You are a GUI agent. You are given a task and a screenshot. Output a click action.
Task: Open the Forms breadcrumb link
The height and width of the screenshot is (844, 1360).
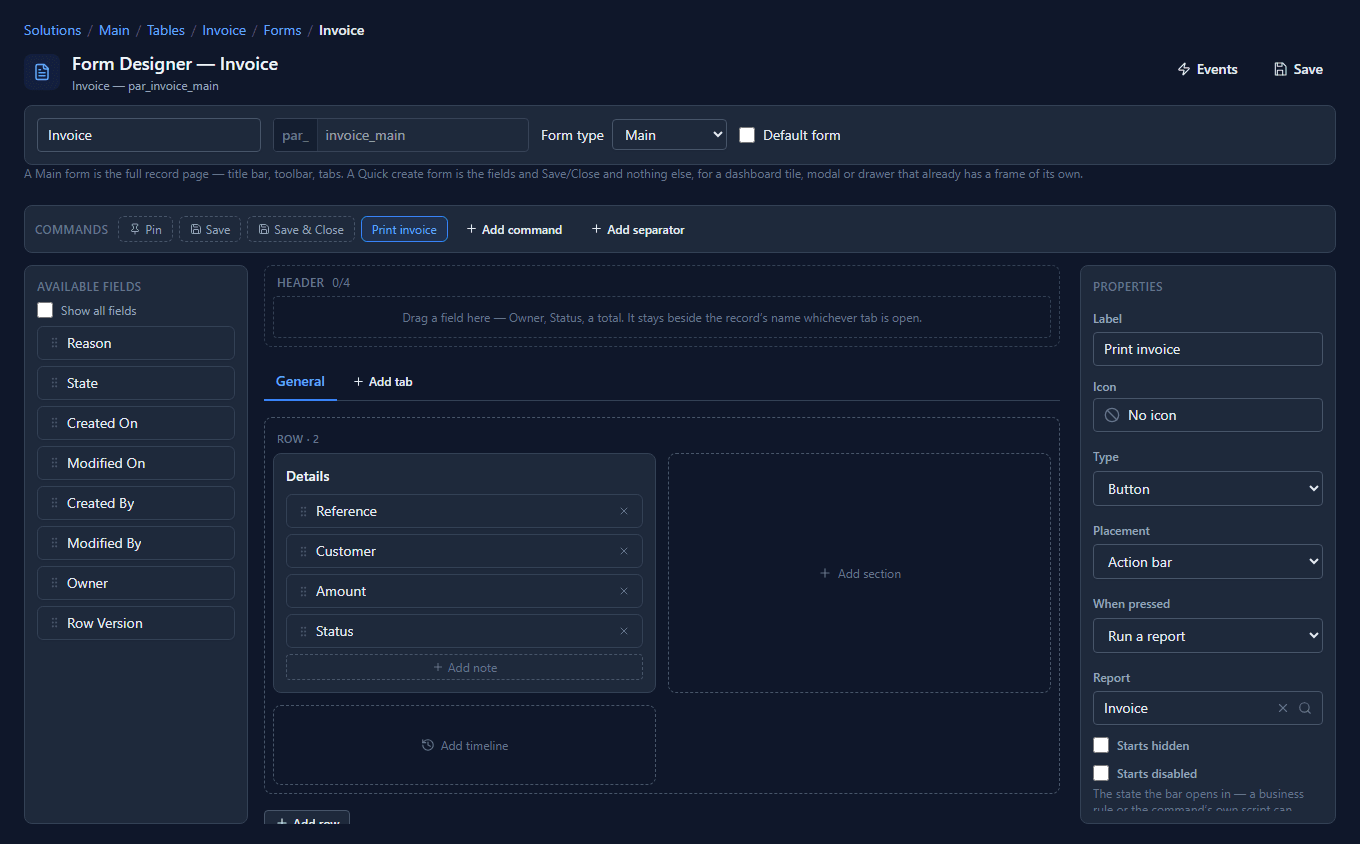pos(282,30)
